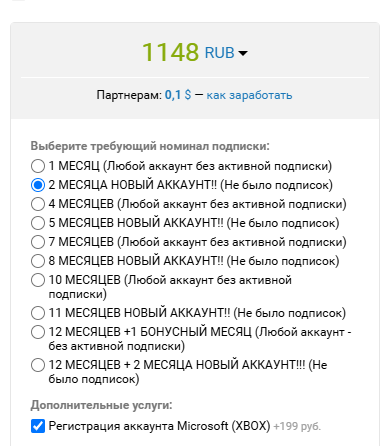Choose 12 МЕСЯЦЕВ + 2 МЕСЯЦА radio

pos(38,365)
